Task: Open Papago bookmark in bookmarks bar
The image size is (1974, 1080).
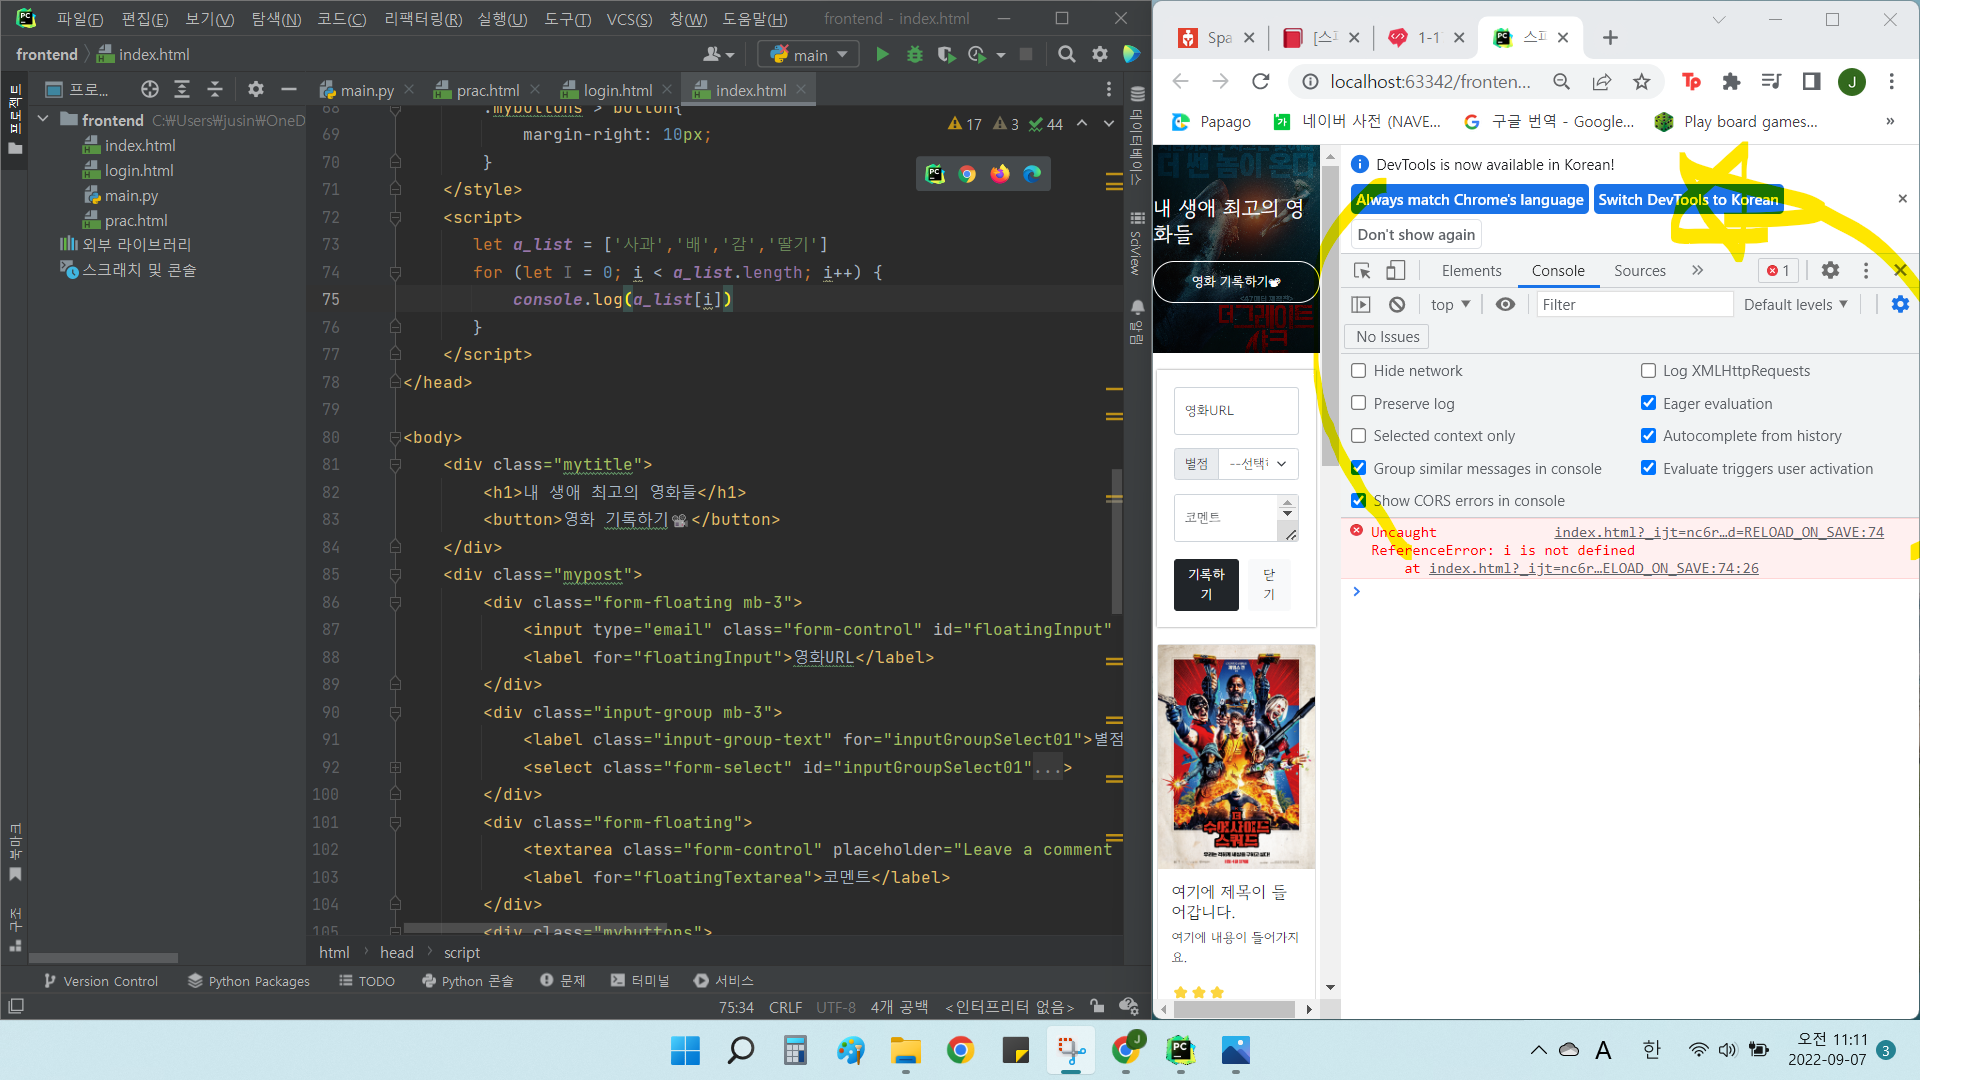Action: pyautogui.click(x=1211, y=122)
